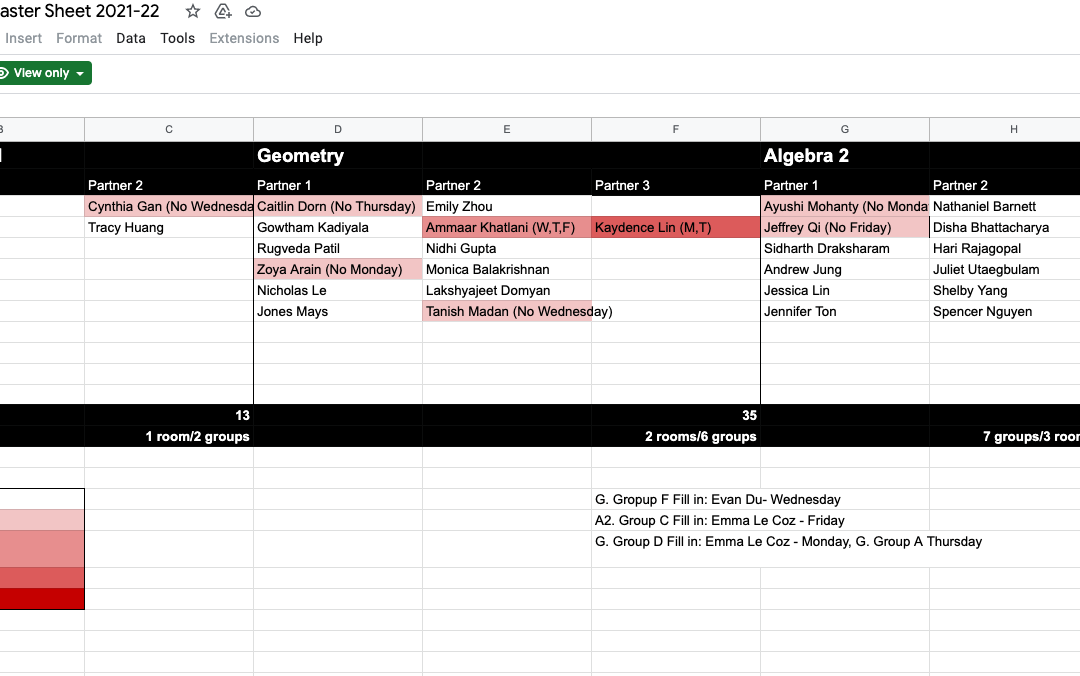Image resolution: width=1080 pixels, height=676 pixels.
Task: Star this spreadsheet
Action: pos(193,11)
